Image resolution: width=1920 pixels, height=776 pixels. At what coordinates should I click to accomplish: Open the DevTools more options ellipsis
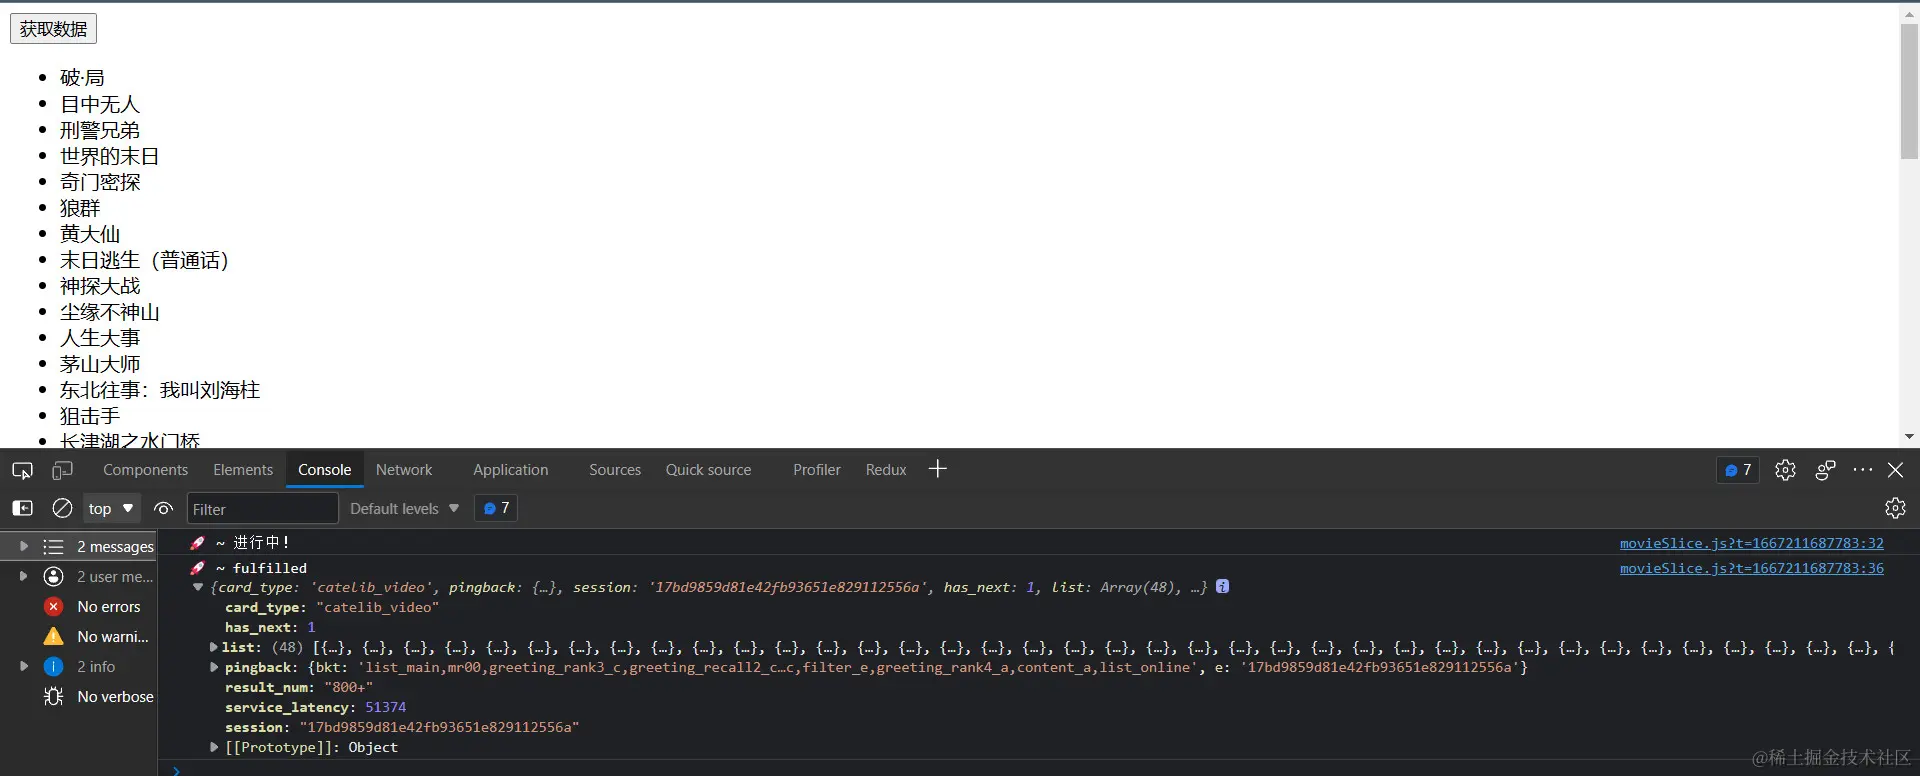pyautogui.click(x=1862, y=470)
